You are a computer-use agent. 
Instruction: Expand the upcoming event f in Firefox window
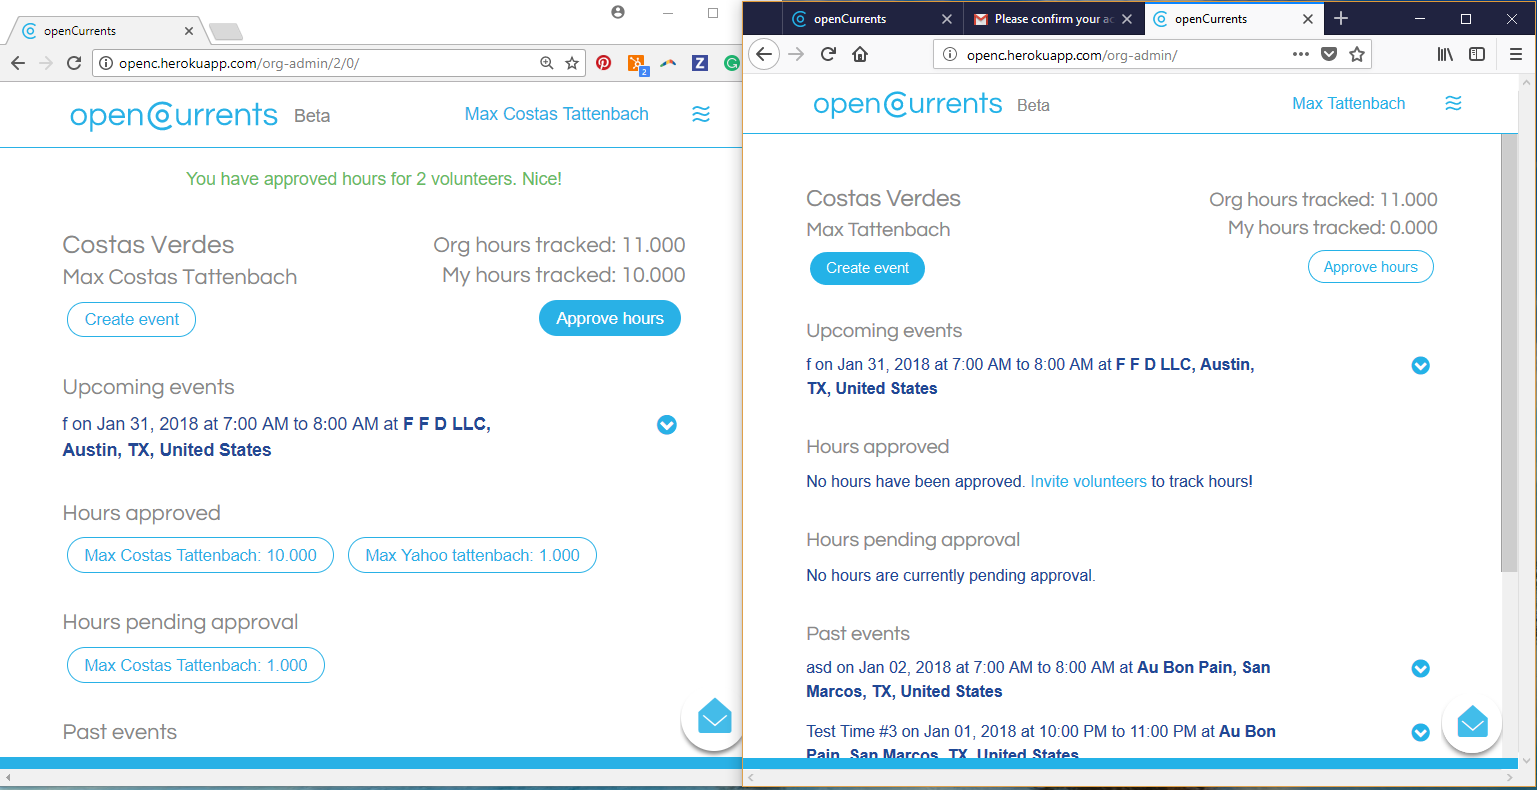coord(1420,366)
